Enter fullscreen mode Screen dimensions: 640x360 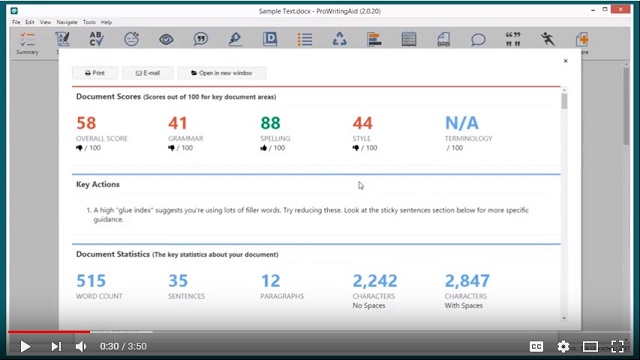click(x=618, y=347)
